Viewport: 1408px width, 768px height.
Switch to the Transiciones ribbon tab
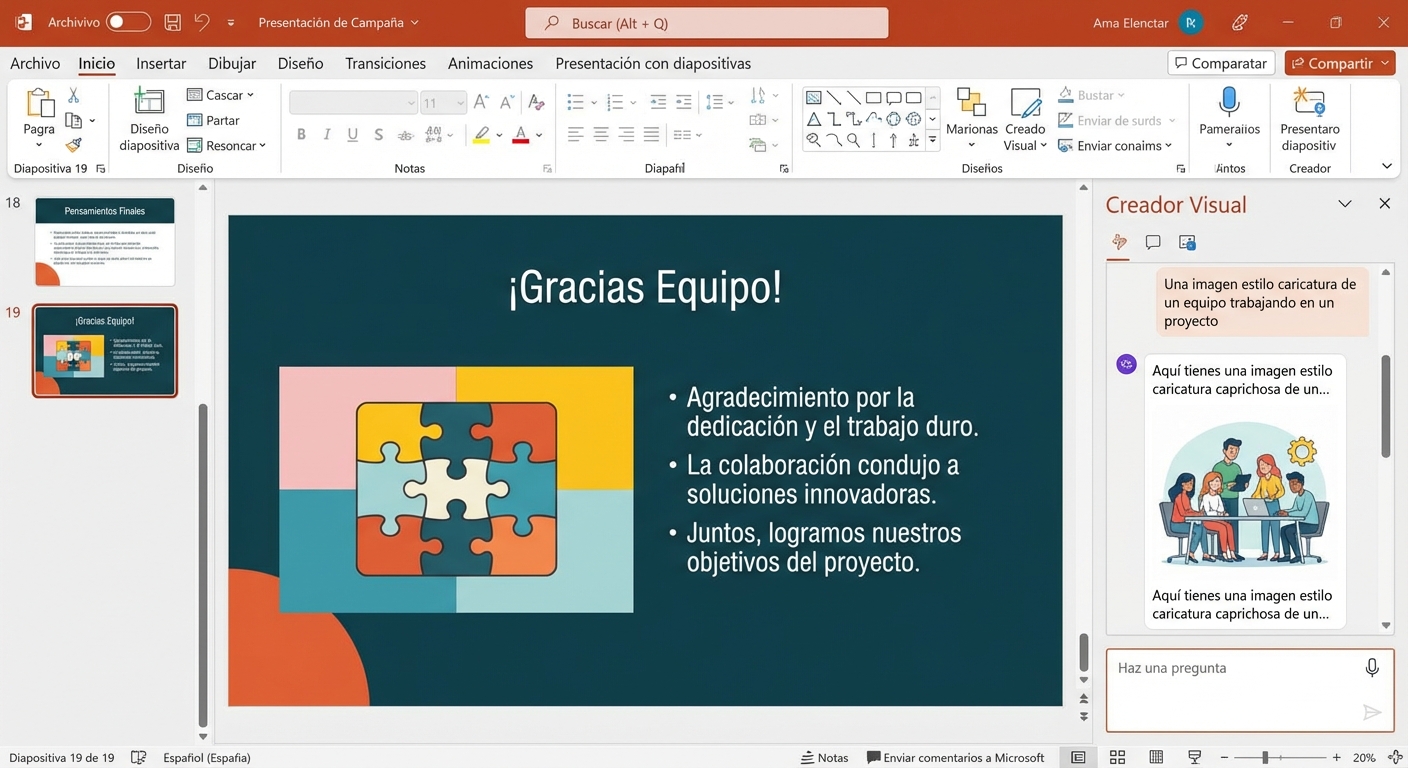385,62
